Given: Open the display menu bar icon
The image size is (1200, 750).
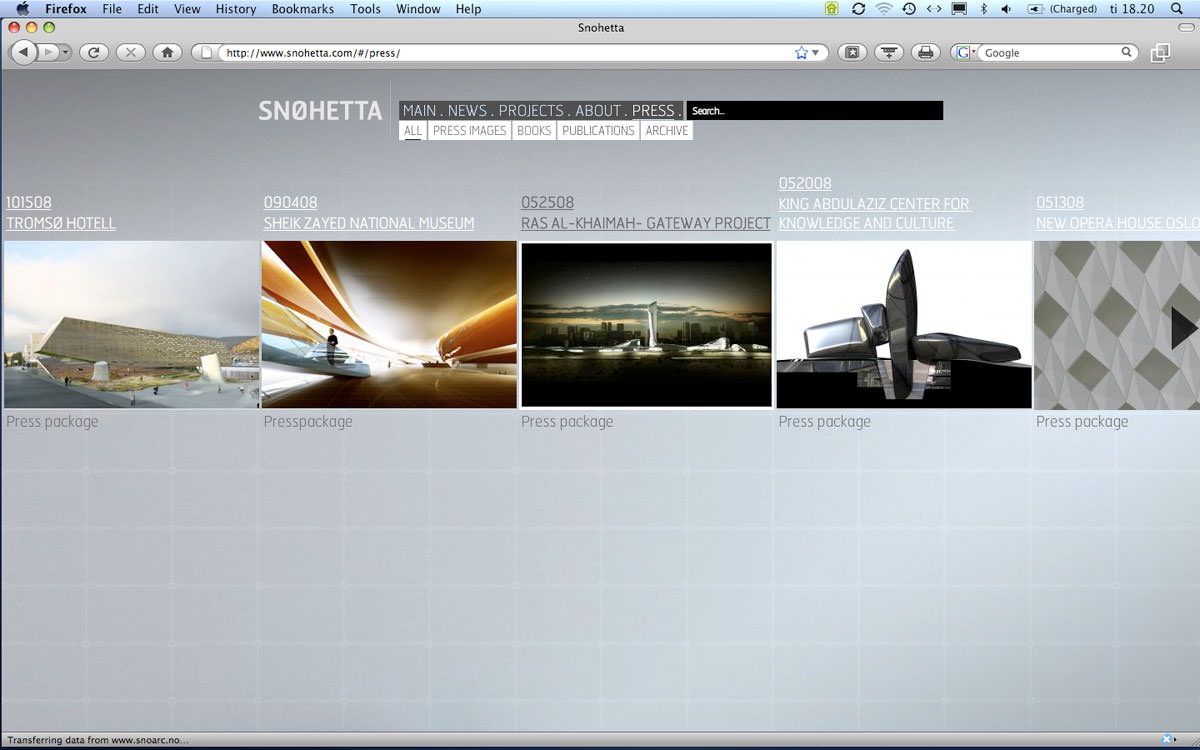Looking at the screenshot, I should pyautogui.click(x=959, y=9).
